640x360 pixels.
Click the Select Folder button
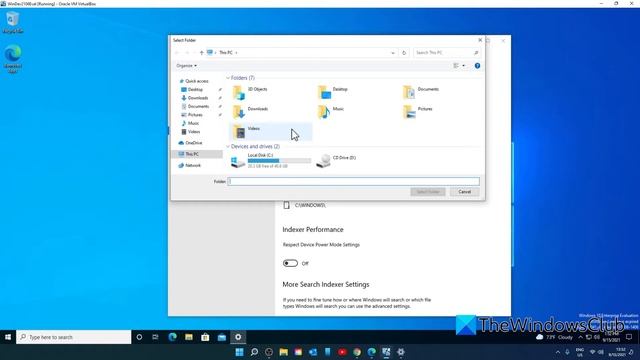pyautogui.click(x=428, y=192)
